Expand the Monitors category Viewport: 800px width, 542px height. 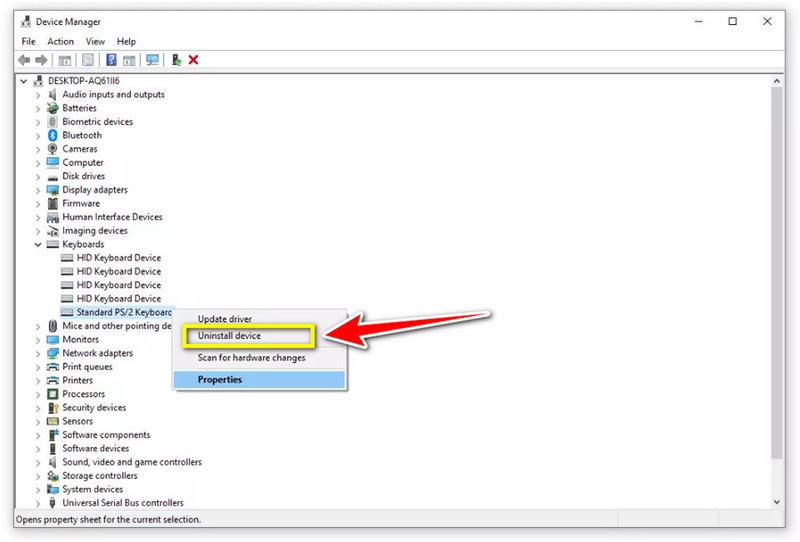point(38,340)
